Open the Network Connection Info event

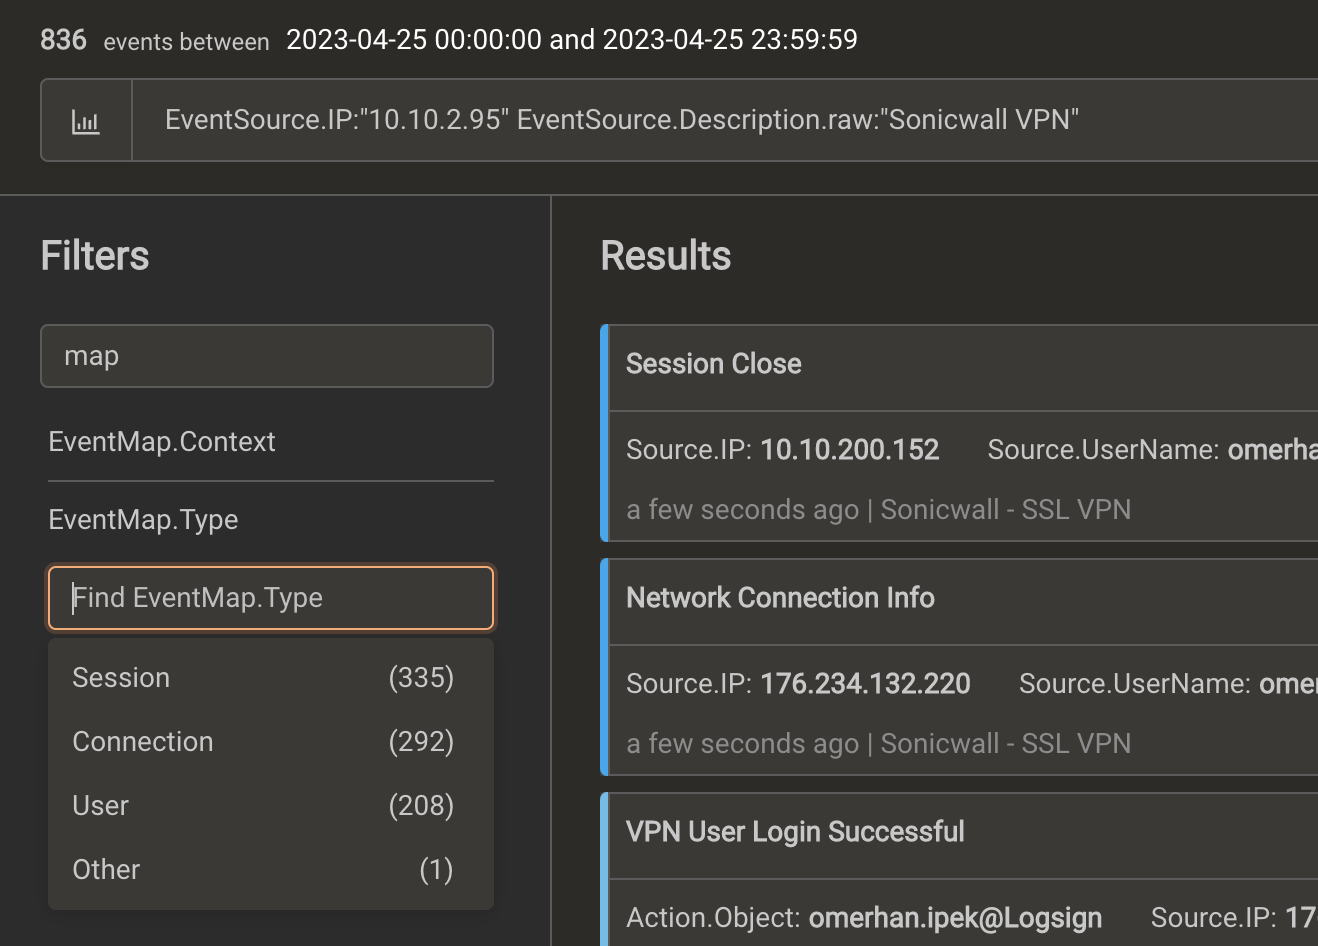tap(780, 598)
